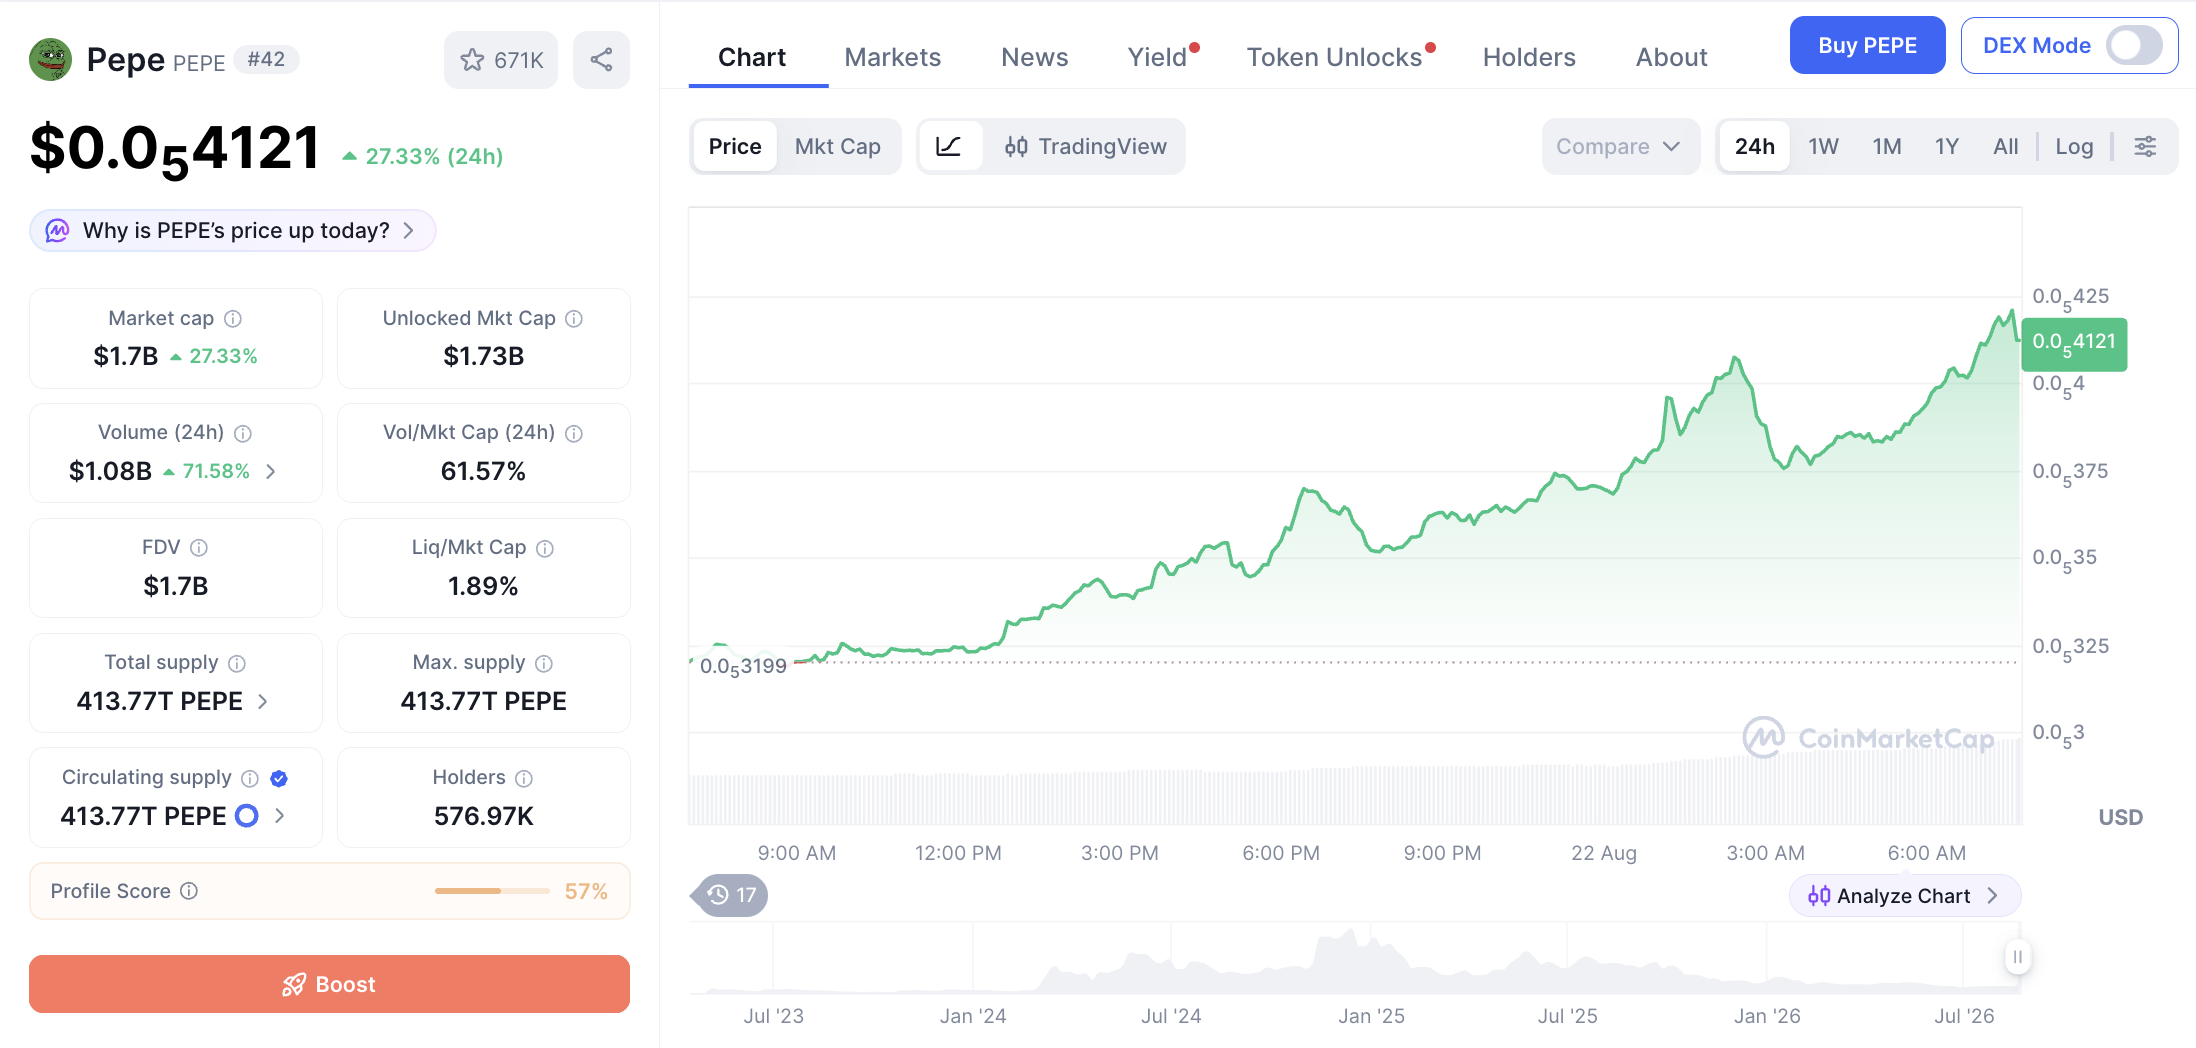2196x1048 pixels.
Task: Open the Compare dropdown
Action: pyautogui.click(x=1620, y=146)
